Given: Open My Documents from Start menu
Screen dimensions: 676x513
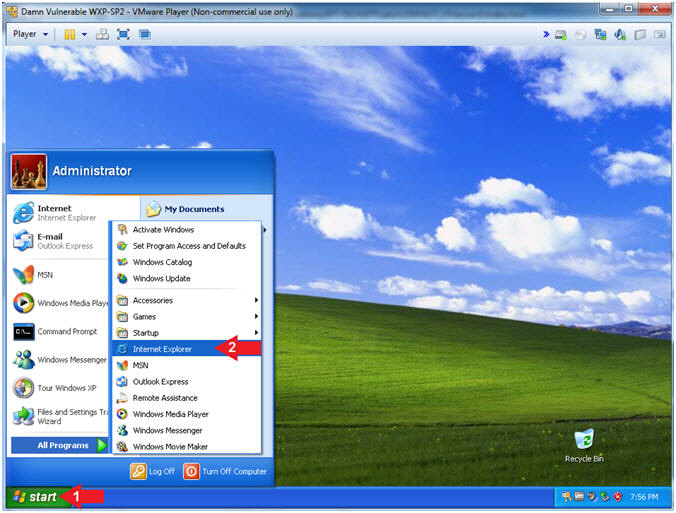Looking at the screenshot, I should [x=185, y=209].
